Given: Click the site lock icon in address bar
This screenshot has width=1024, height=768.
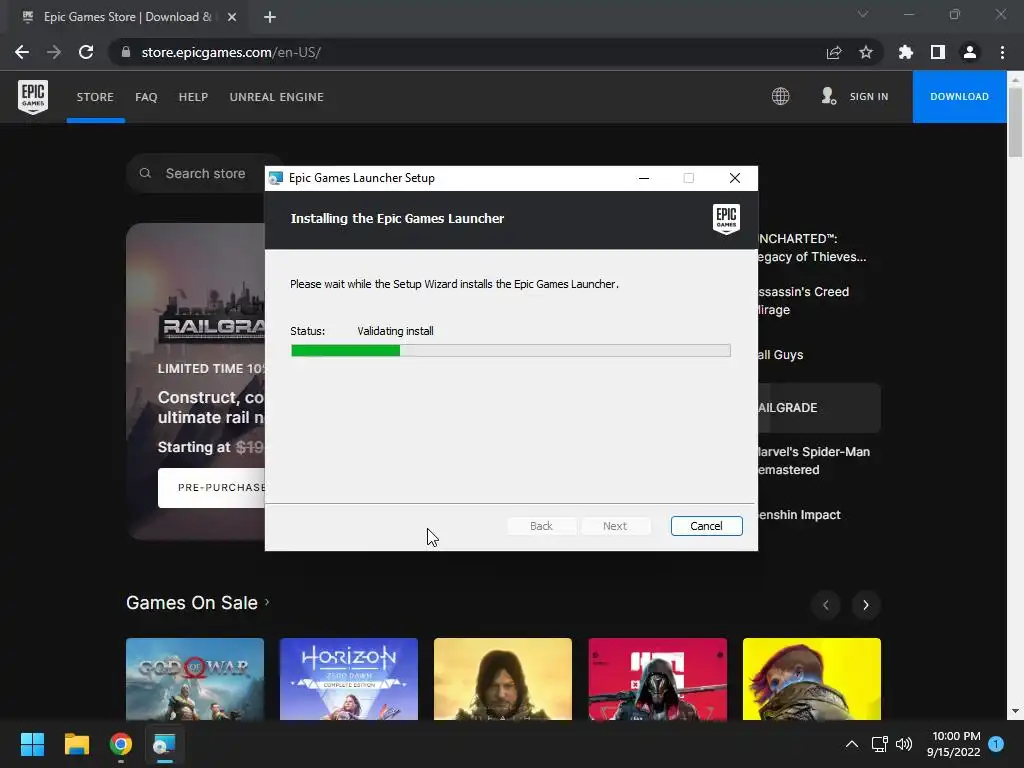Looking at the screenshot, I should click(x=126, y=52).
